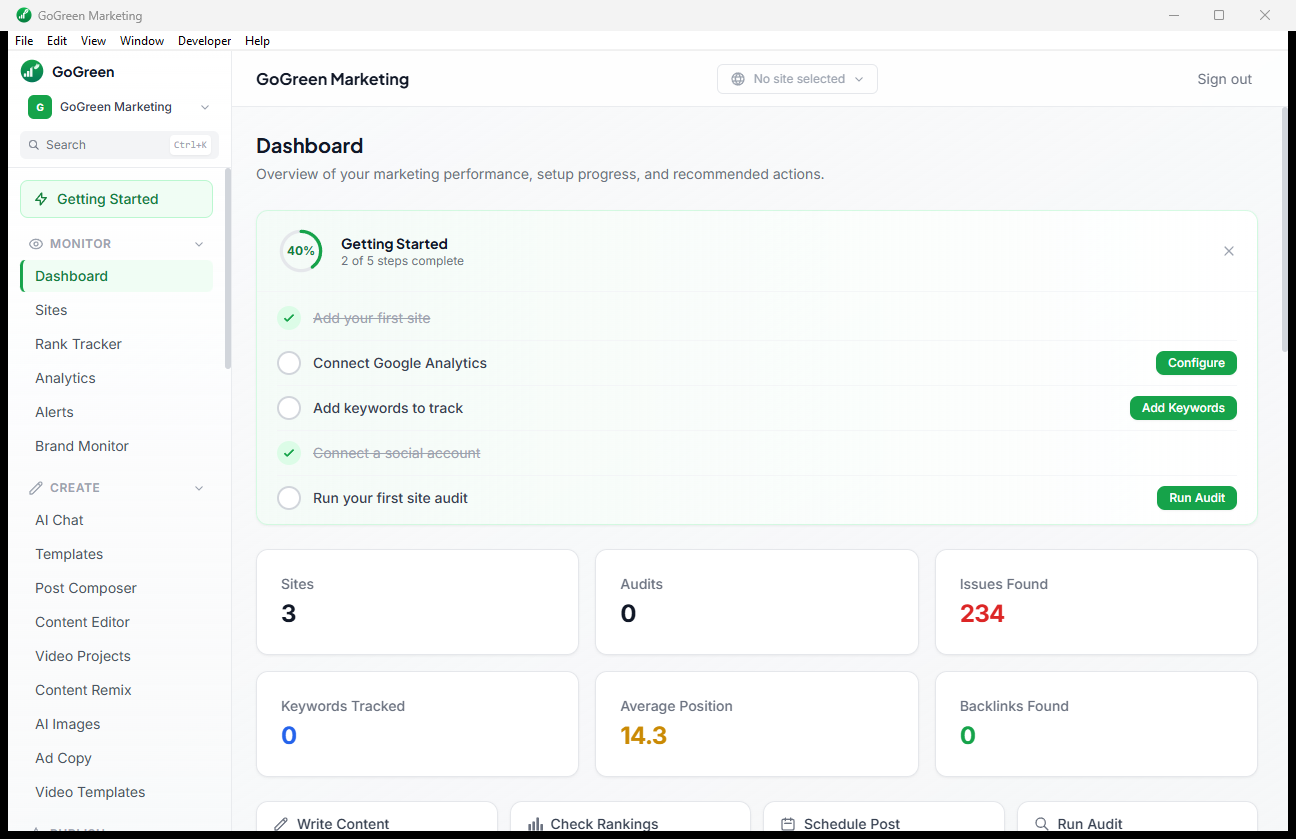1296x839 pixels.
Task: Open the Developer menu
Action: tap(204, 41)
